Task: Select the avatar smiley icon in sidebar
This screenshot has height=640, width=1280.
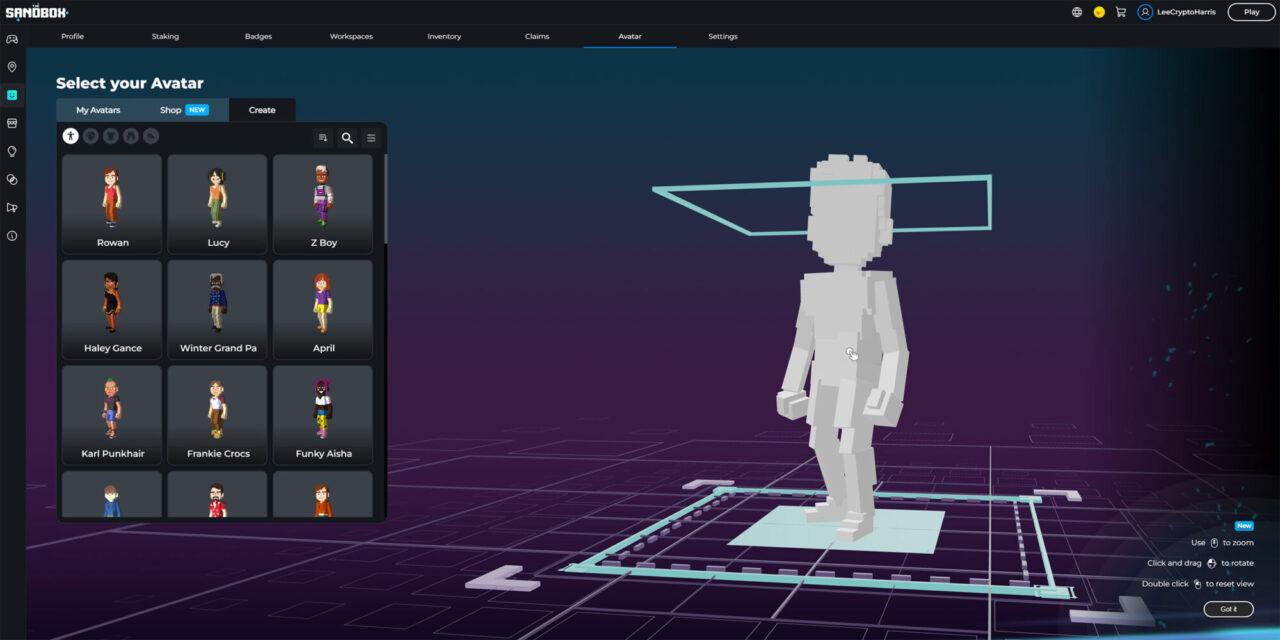Action: tap(12, 95)
